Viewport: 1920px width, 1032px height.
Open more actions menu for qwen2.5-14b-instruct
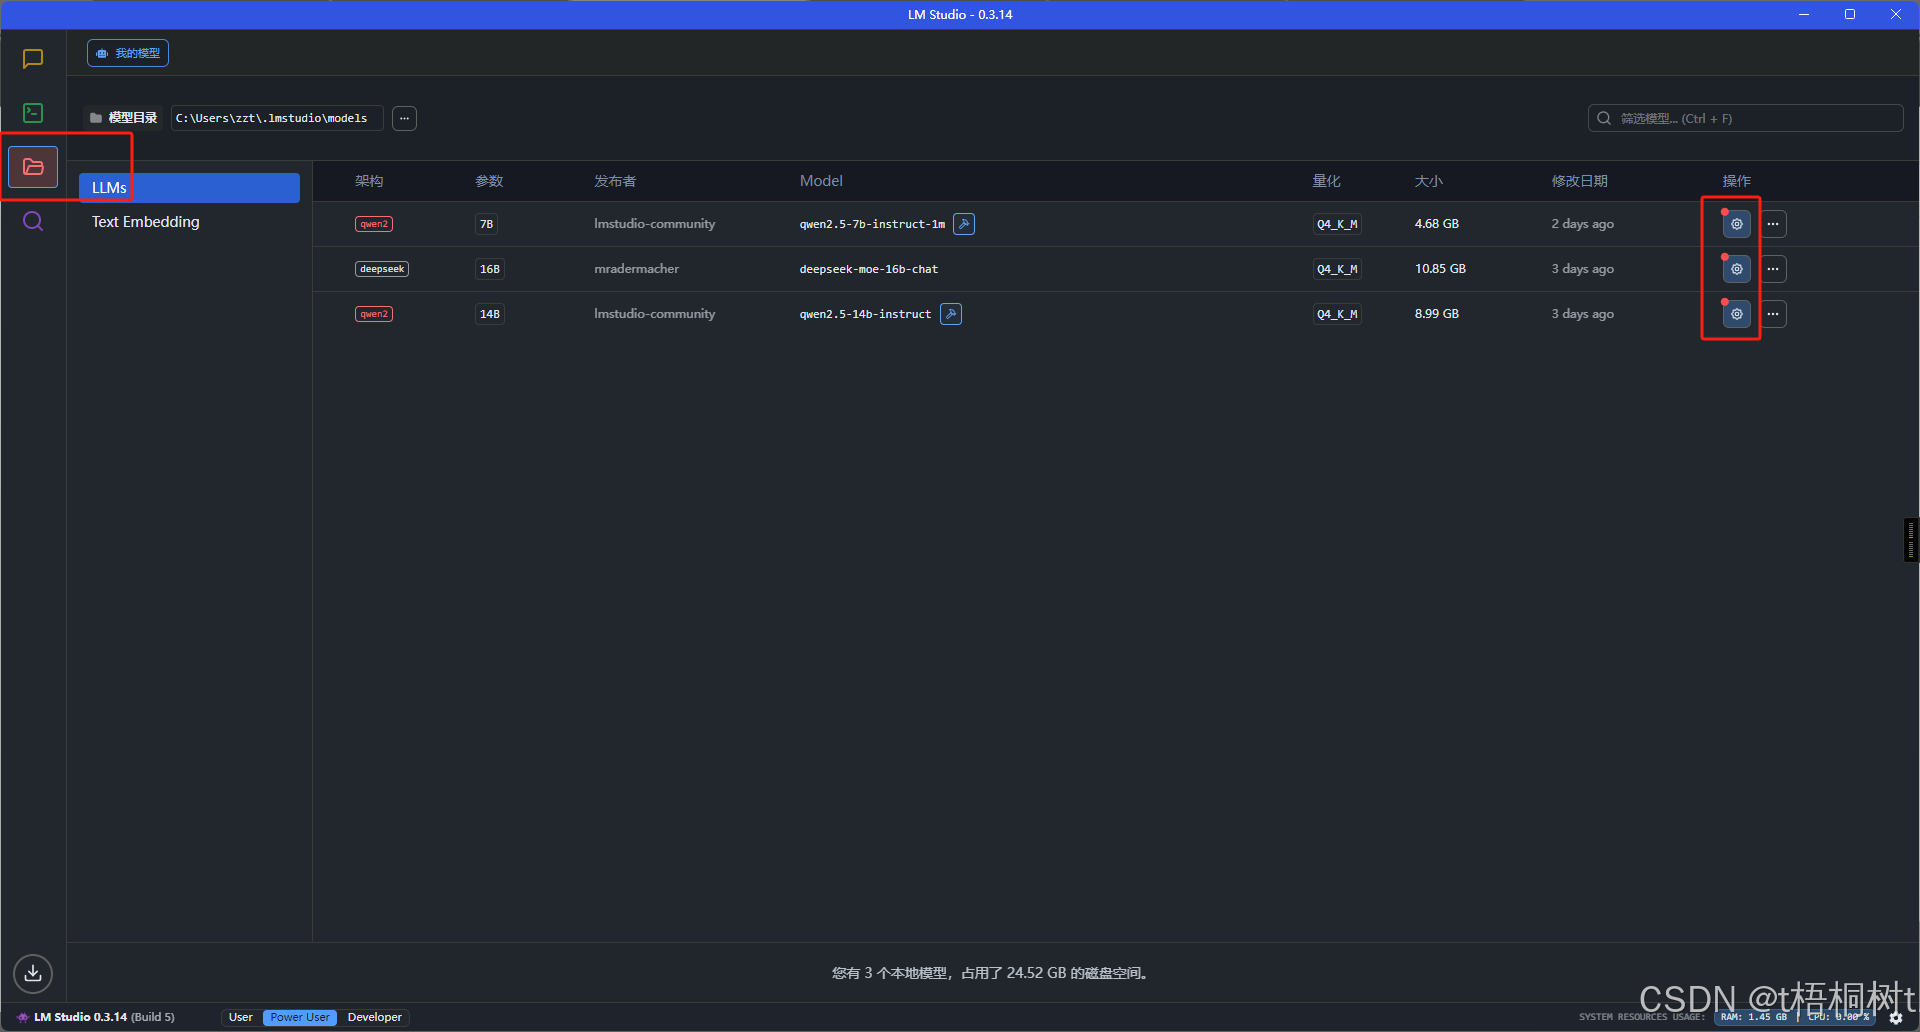click(1773, 314)
